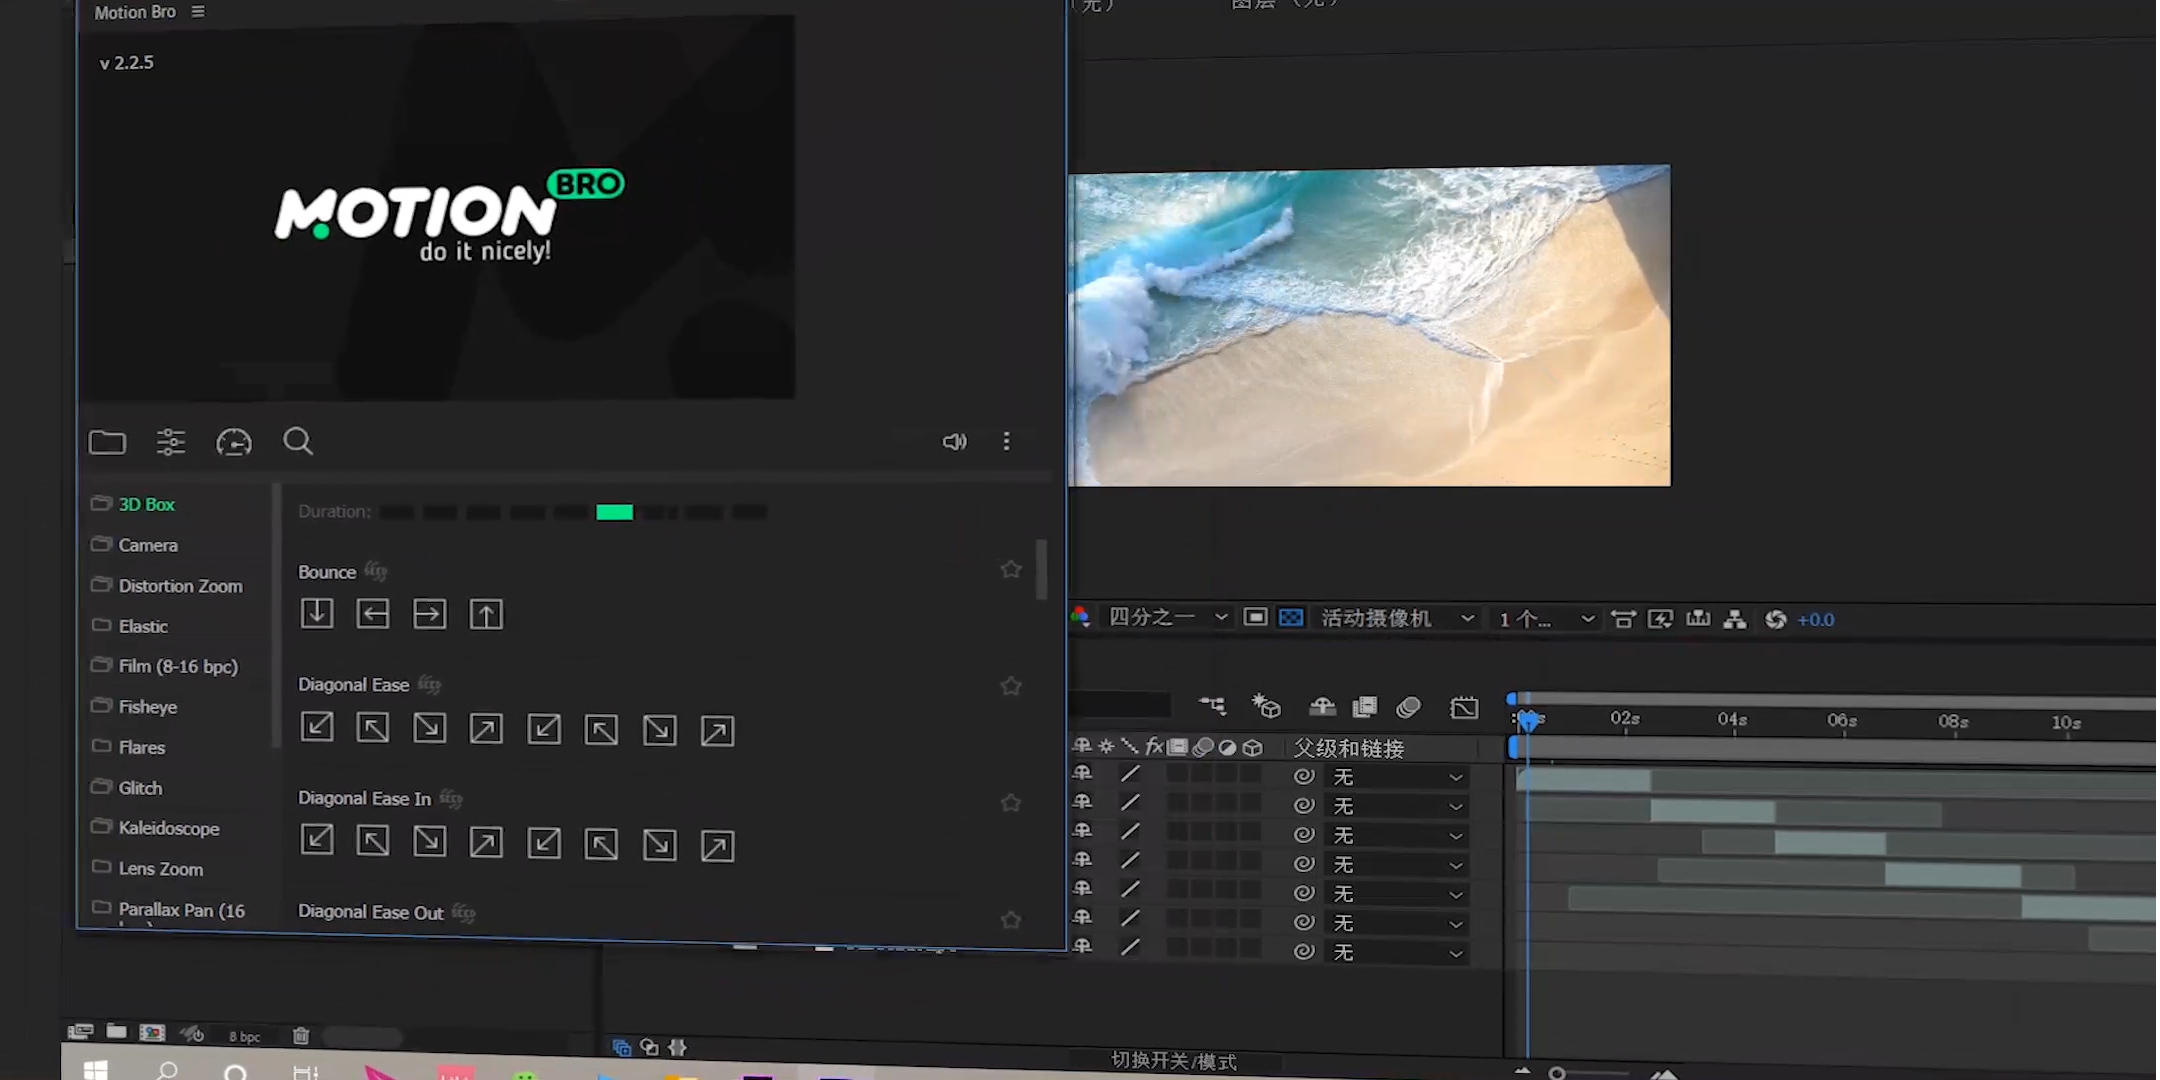Click the preset list scrollbar in Motion Bro

tap(1041, 568)
